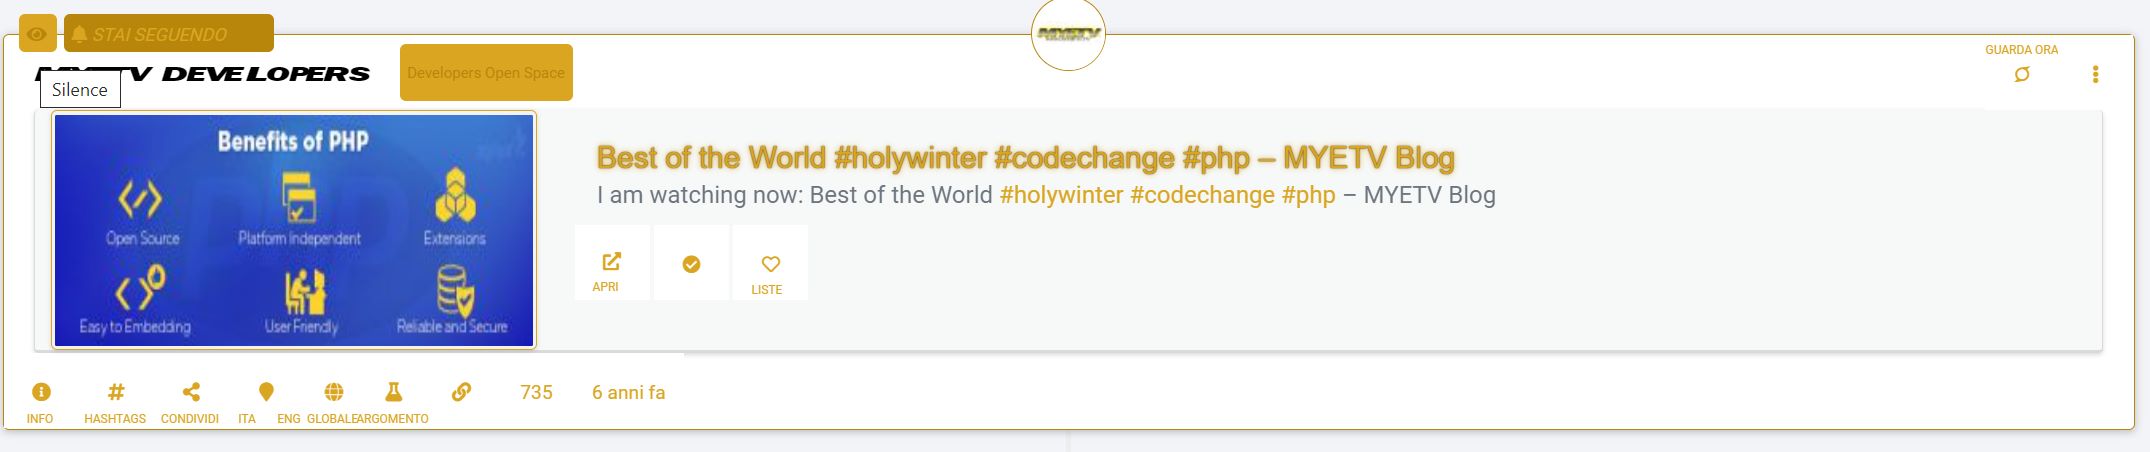The image size is (2150, 452).
Task: Click the Benefits of PHP thumbnail
Action: (x=294, y=230)
